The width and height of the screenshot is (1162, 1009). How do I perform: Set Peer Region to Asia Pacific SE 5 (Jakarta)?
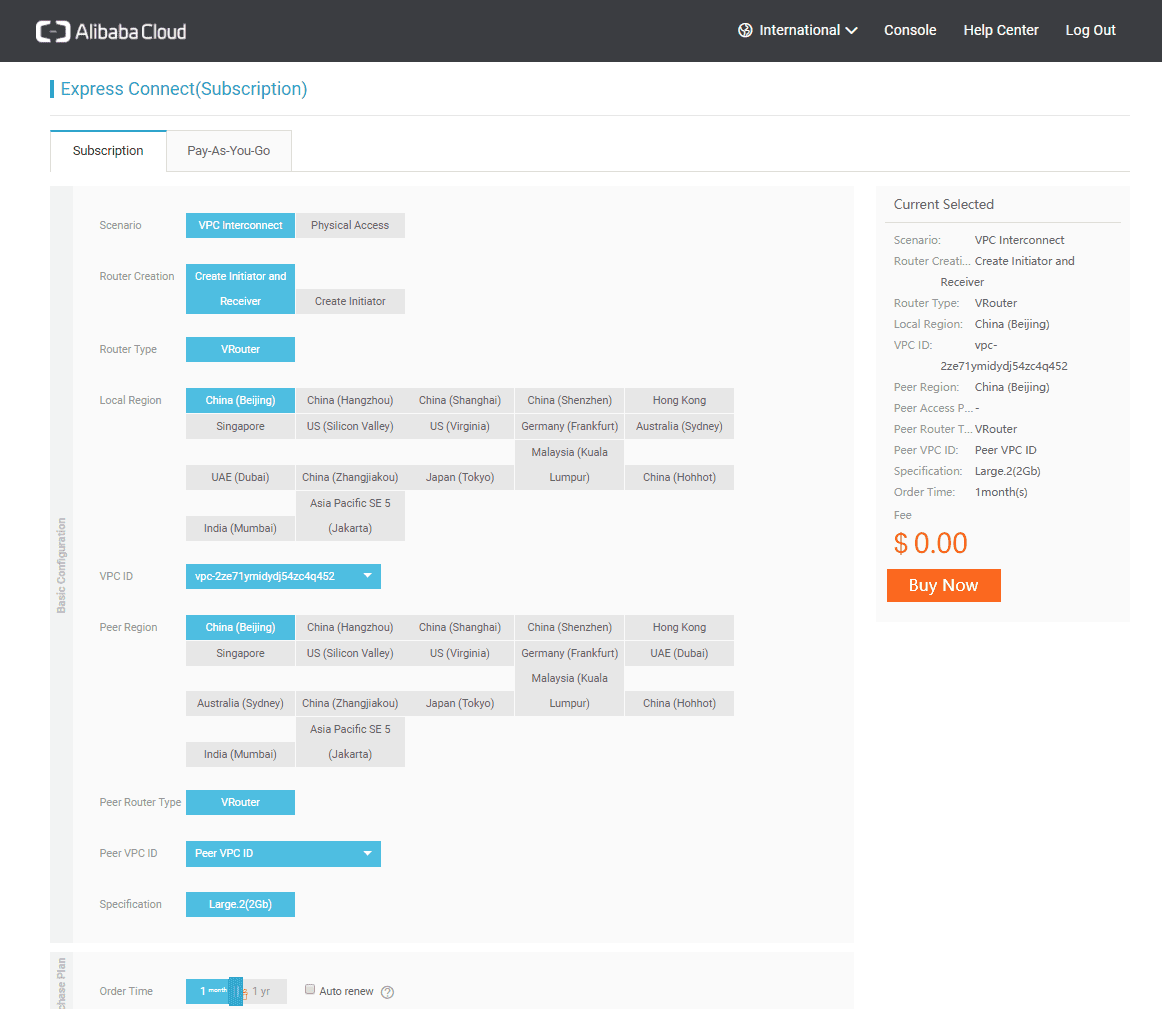[x=350, y=742]
